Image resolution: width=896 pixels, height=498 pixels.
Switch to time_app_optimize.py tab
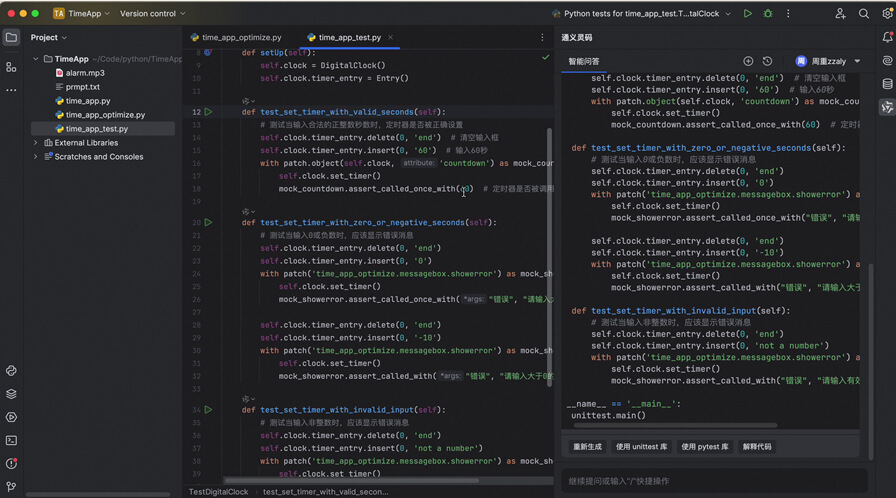(236, 38)
